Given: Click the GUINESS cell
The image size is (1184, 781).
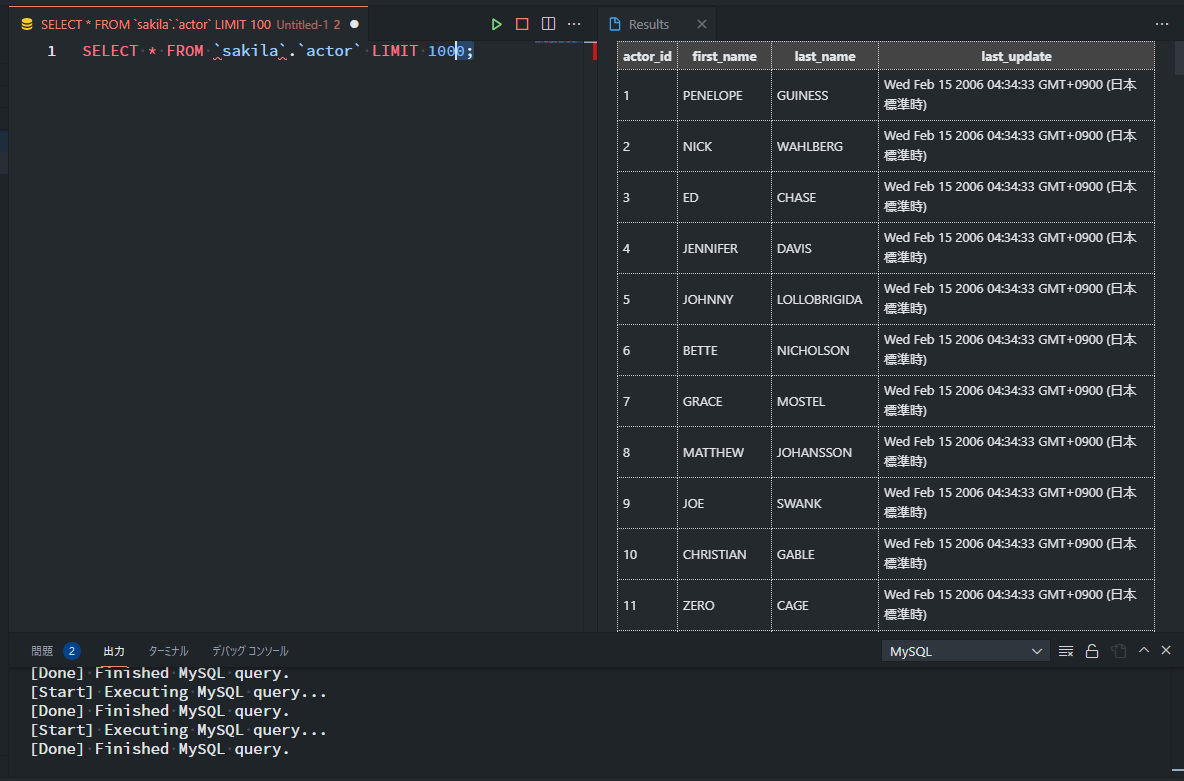Looking at the screenshot, I should [x=825, y=95].
